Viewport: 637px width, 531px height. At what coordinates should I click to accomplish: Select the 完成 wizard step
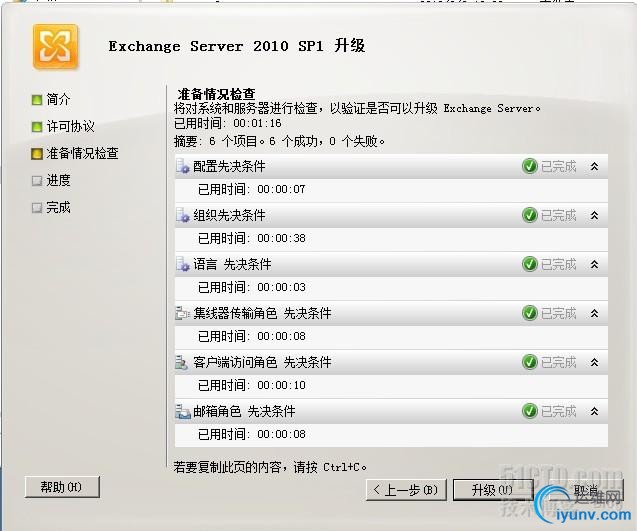(x=58, y=208)
